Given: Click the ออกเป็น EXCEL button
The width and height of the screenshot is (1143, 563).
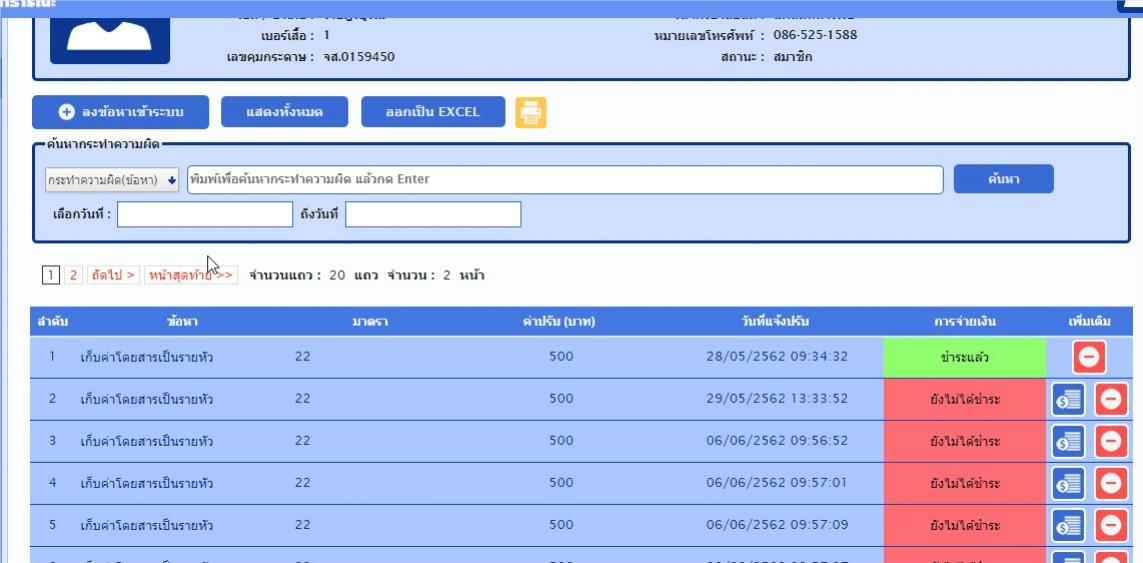Looking at the screenshot, I should pos(433,112).
